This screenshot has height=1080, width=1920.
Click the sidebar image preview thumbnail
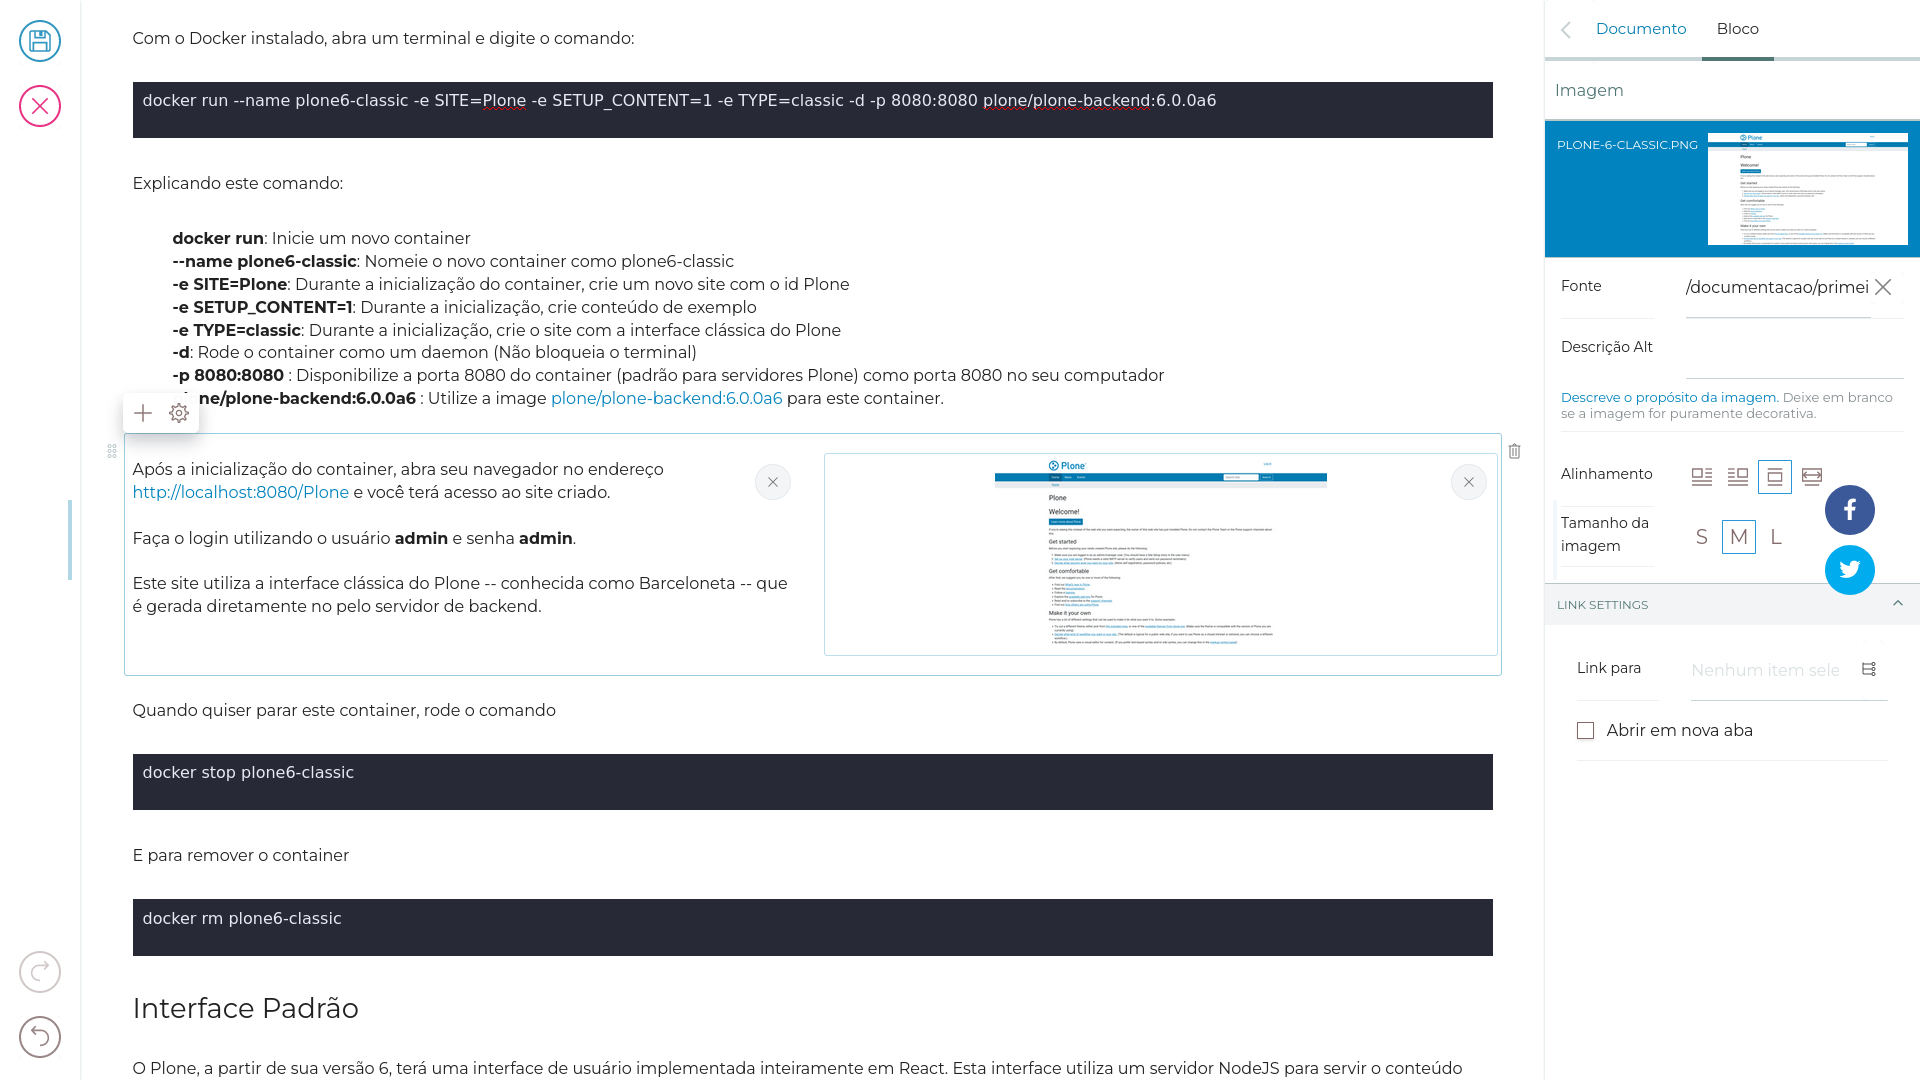tap(1808, 189)
